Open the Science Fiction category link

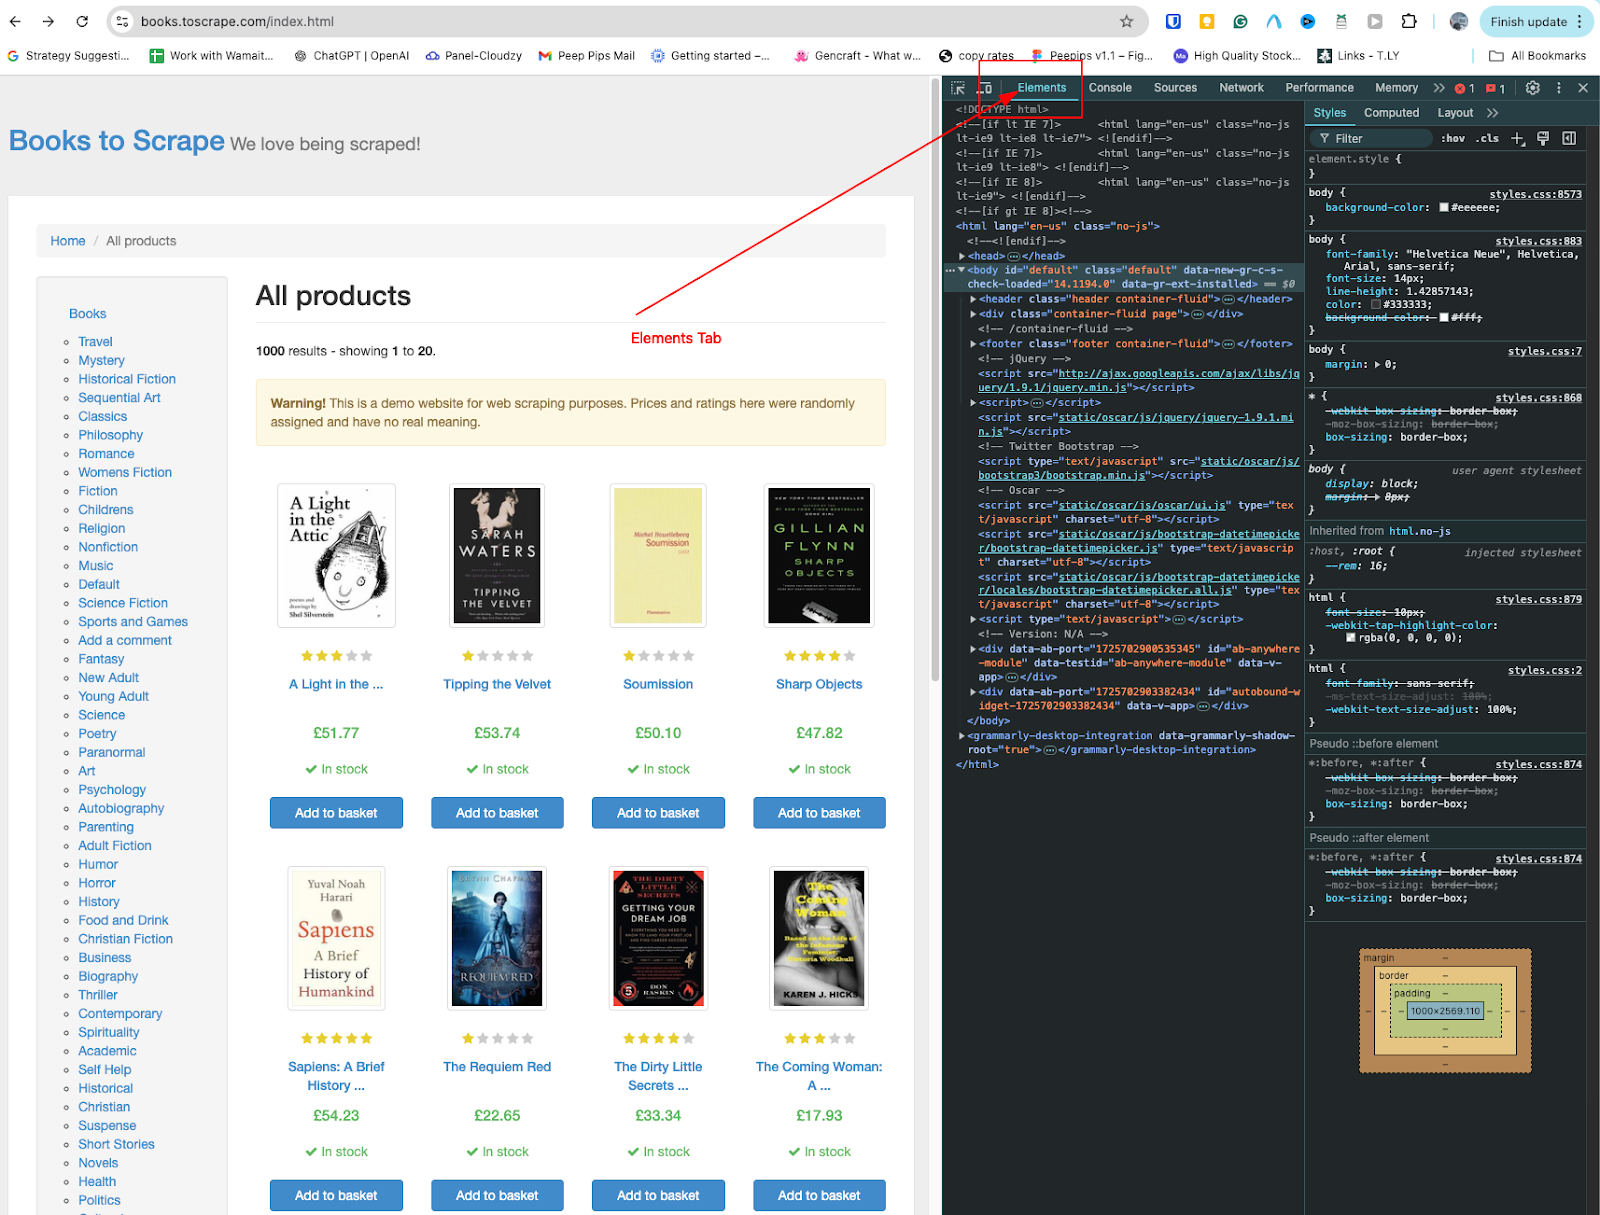click(122, 602)
